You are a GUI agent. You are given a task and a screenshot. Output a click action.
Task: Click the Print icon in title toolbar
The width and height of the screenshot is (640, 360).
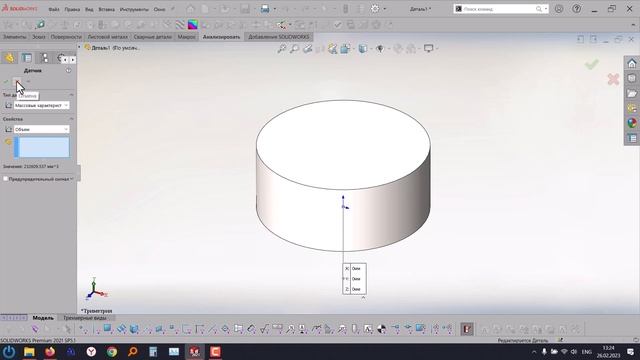265,9
